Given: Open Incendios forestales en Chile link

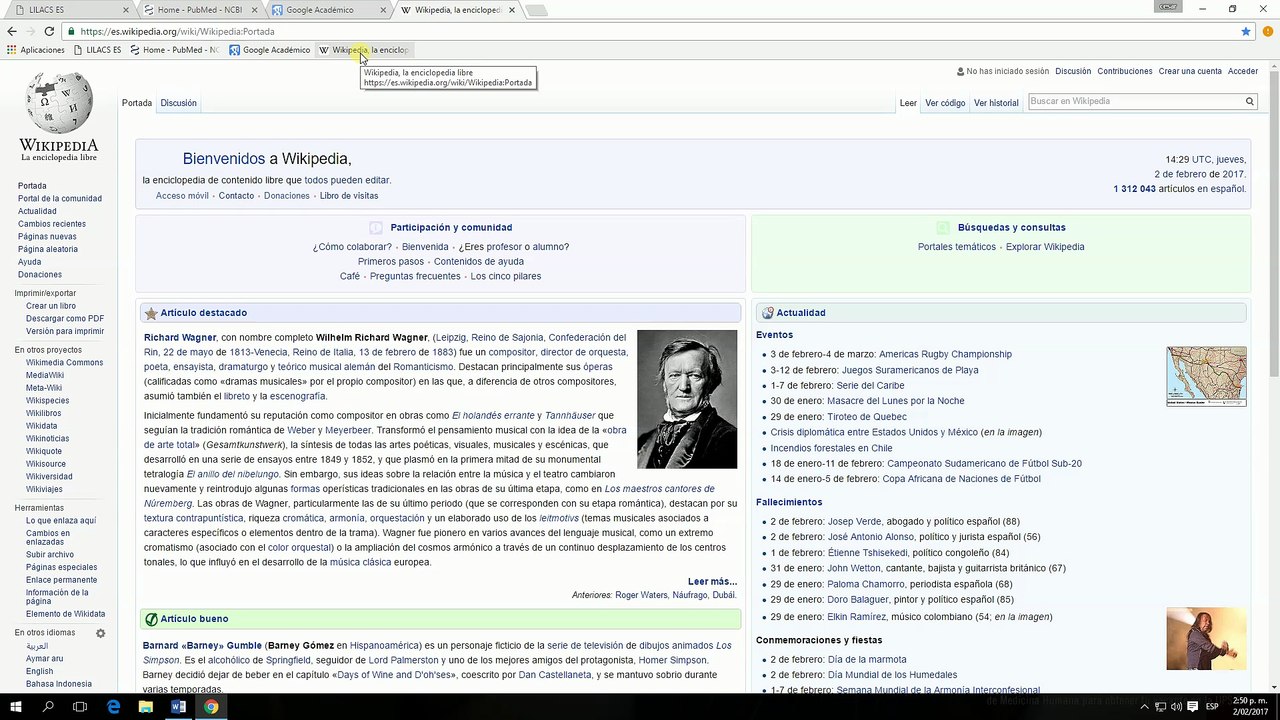Looking at the screenshot, I should [831, 448].
